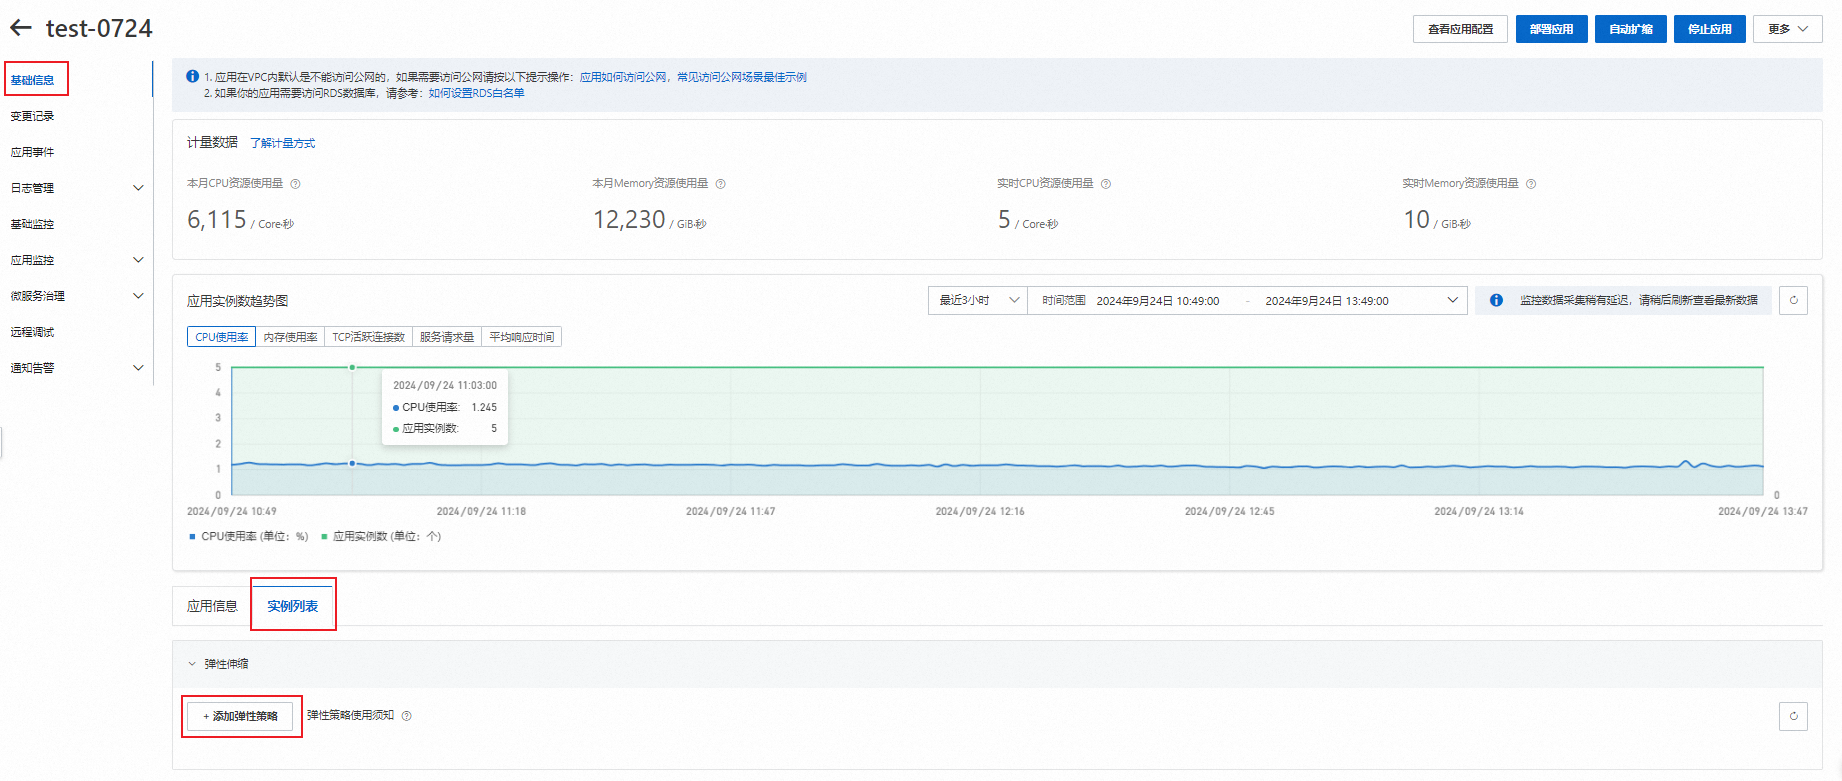
Task: Click the 添加弹性策略 button
Action: click(240, 716)
